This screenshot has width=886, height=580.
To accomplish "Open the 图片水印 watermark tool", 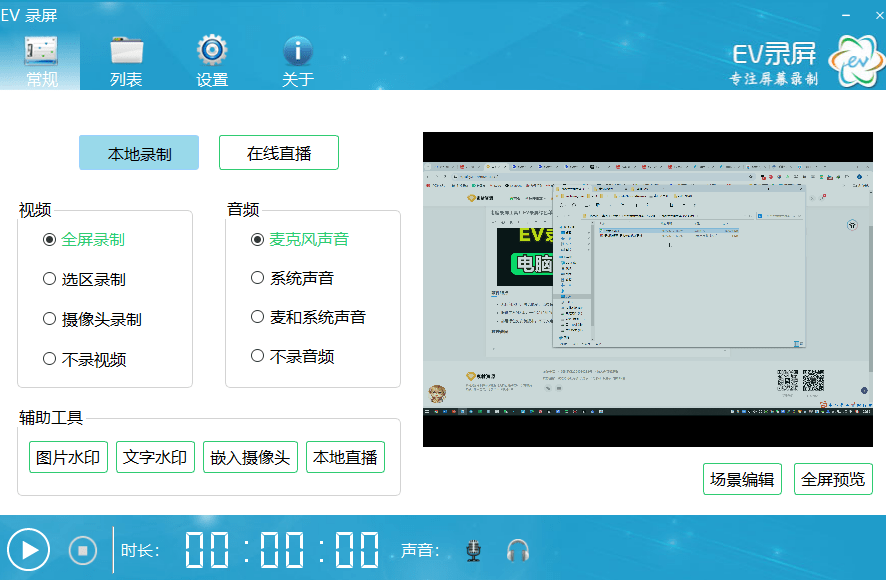I will click(x=68, y=457).
